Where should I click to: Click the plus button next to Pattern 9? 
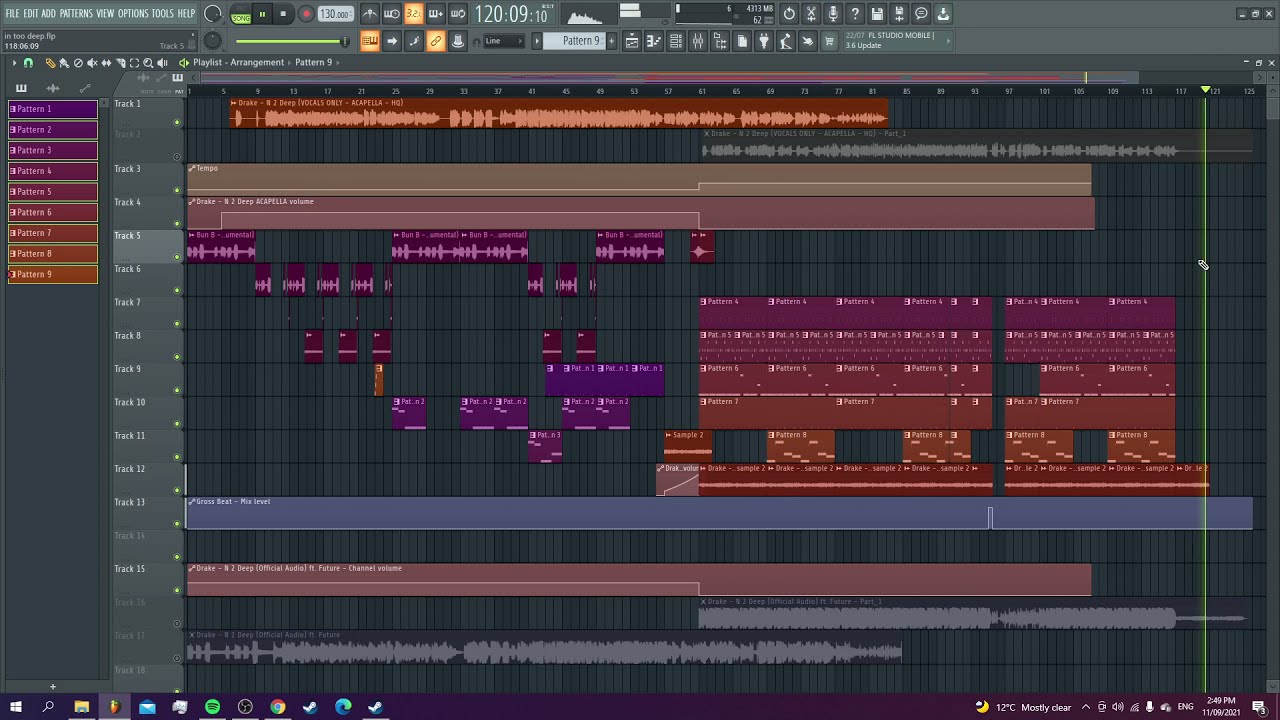pos(610,41)
